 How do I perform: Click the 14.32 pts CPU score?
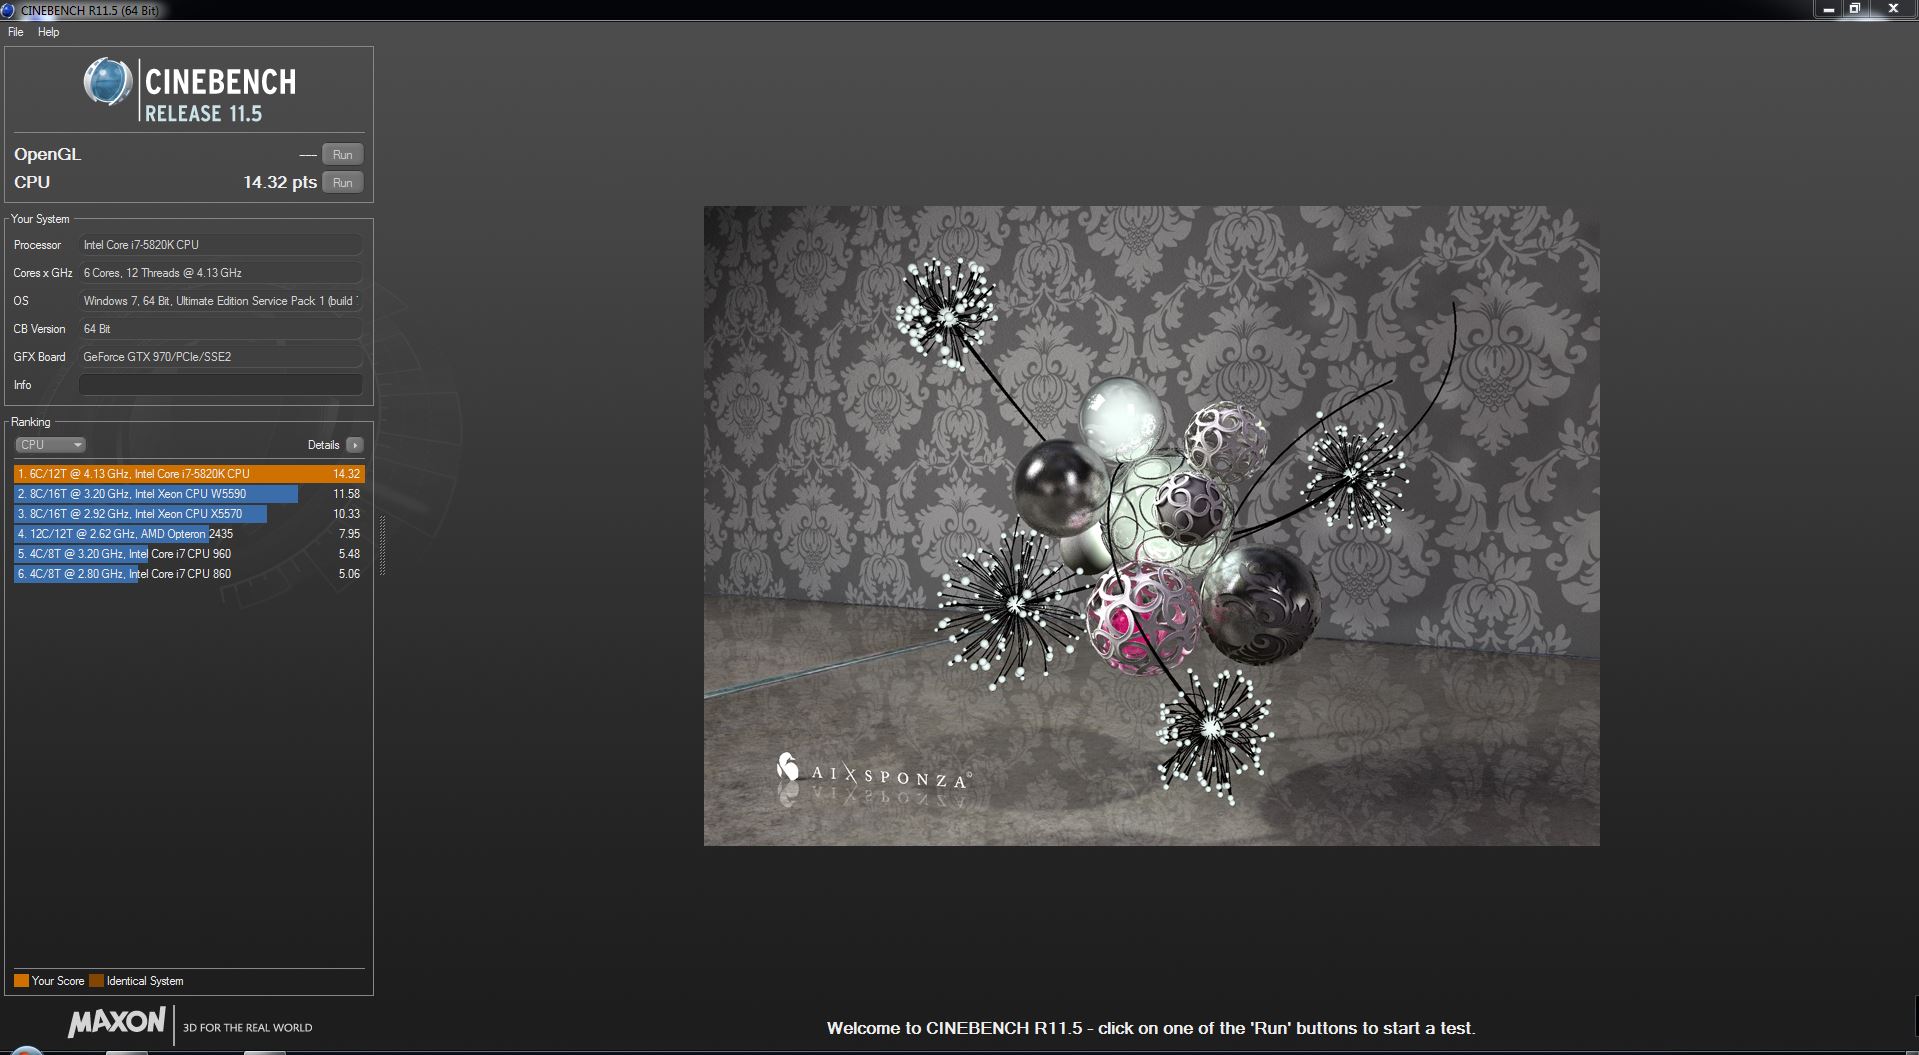click(x=280, y=182)
